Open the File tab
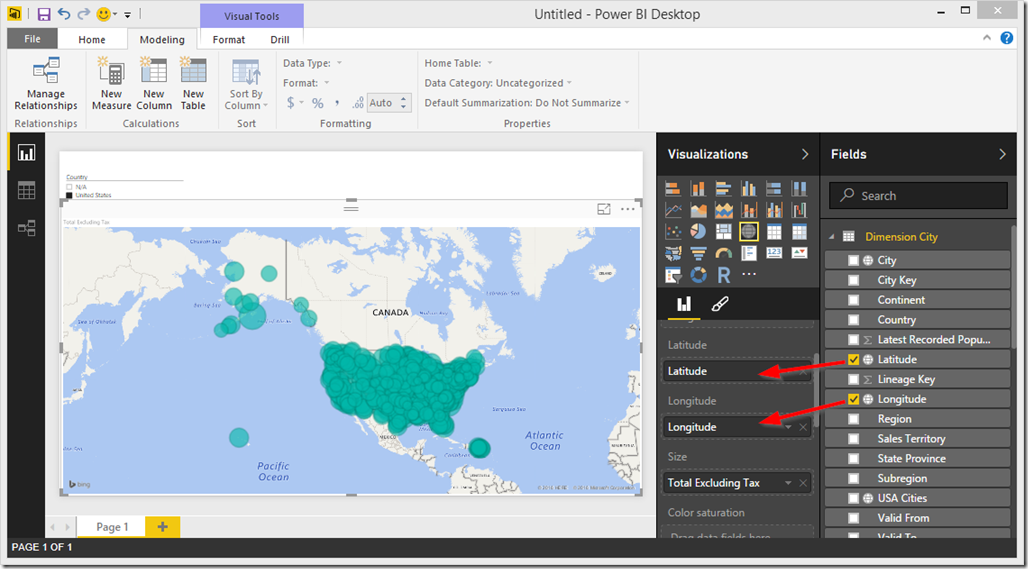This screenshot has width=1028, height=569. pyautogui.click(x=32, y=39)
